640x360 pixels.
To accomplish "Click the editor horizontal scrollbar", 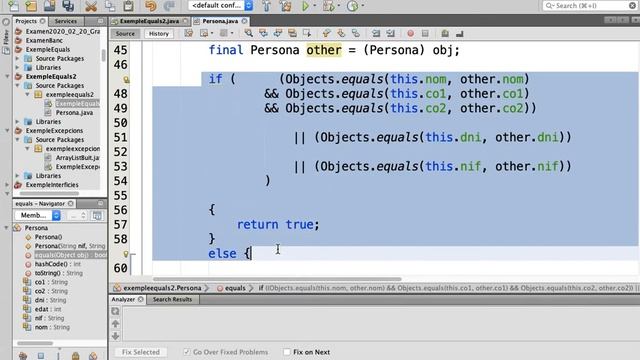I will (277, 279).
